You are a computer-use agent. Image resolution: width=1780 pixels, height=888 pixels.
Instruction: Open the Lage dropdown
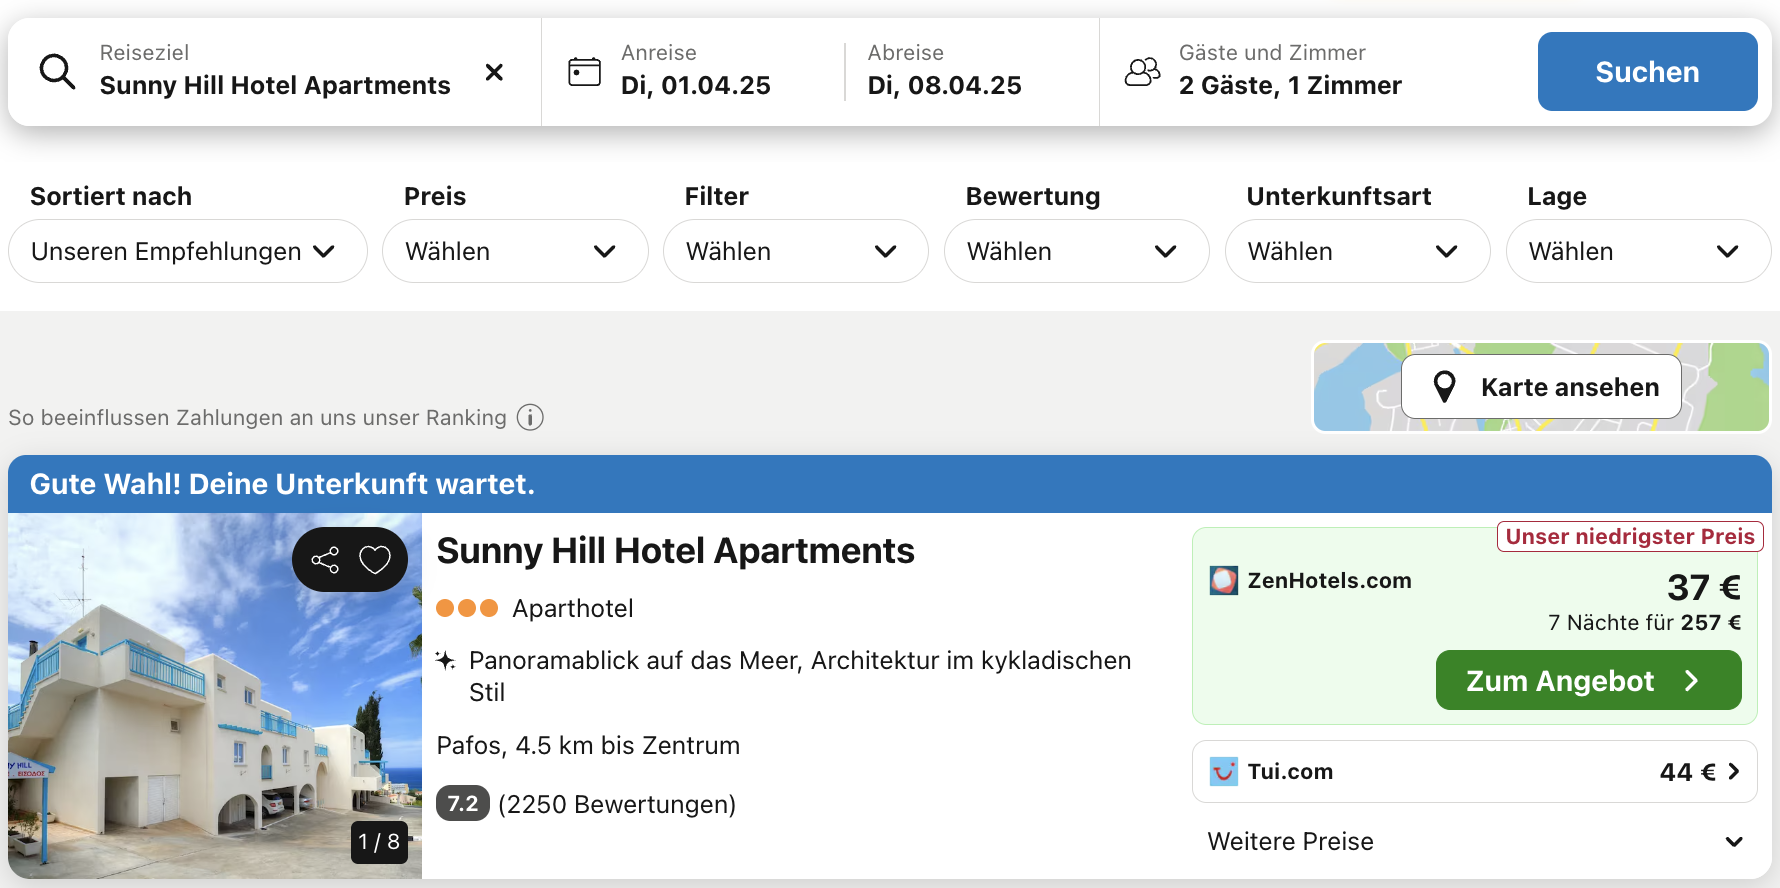pos(1638,251)
